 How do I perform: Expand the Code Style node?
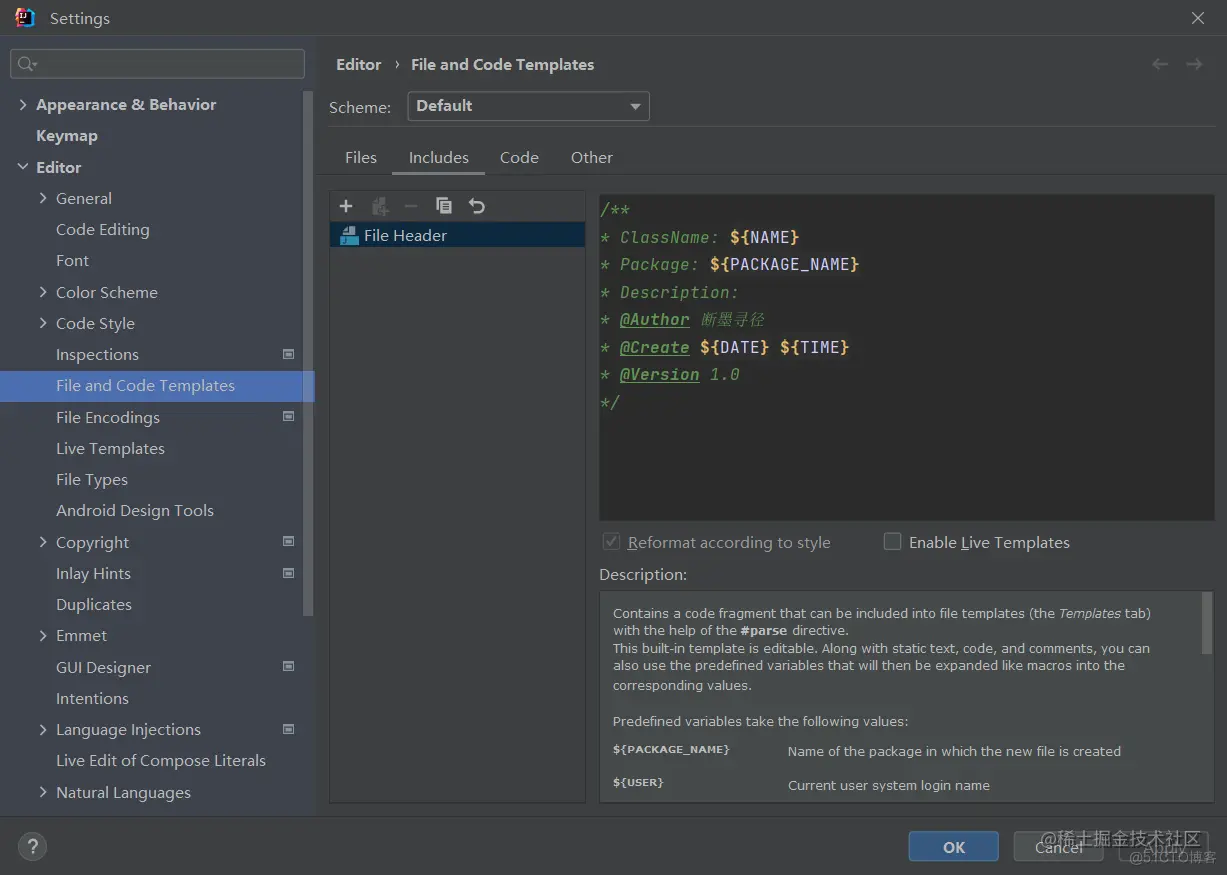(x=43, y=323)
